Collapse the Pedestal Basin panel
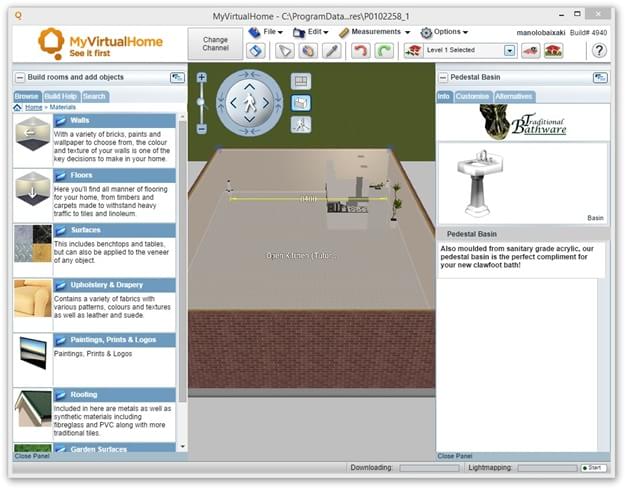The height and width of the screenshot is (489, 625). tap(443, 77)
